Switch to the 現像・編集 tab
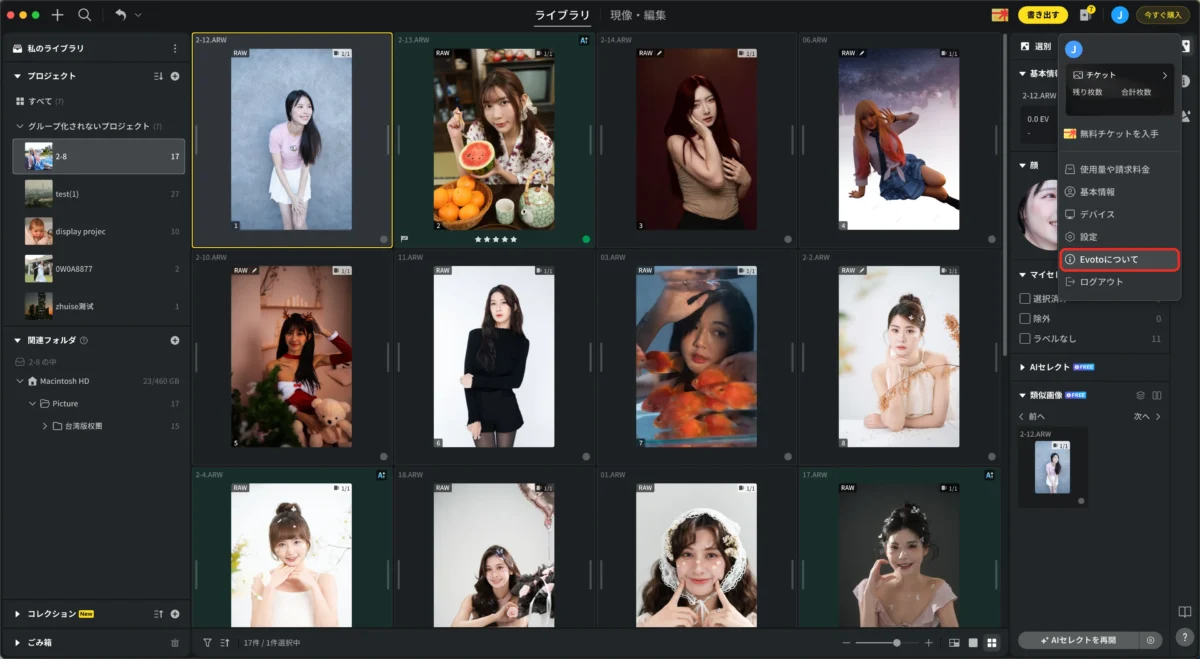 coord(638,15)
